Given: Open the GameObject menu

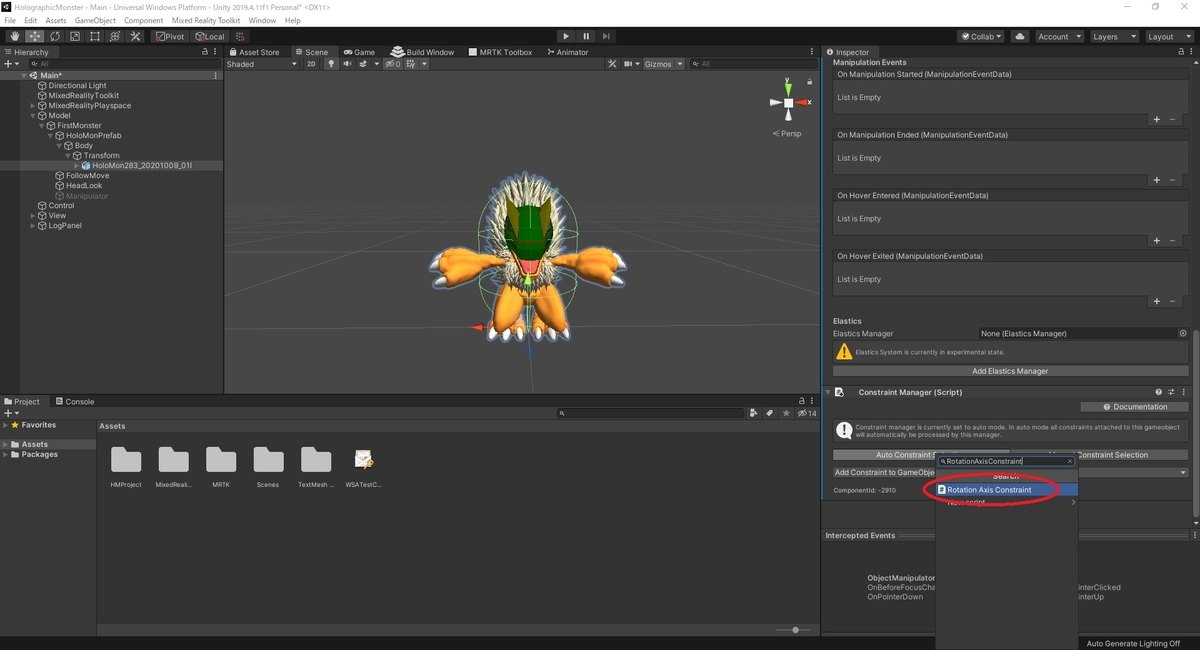Looking at the screenshot, I should click(x=95, y=20).
